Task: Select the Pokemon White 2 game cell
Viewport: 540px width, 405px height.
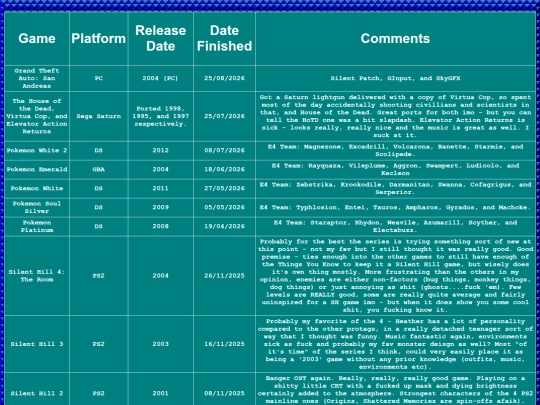Action: click(x=37, y=150)
